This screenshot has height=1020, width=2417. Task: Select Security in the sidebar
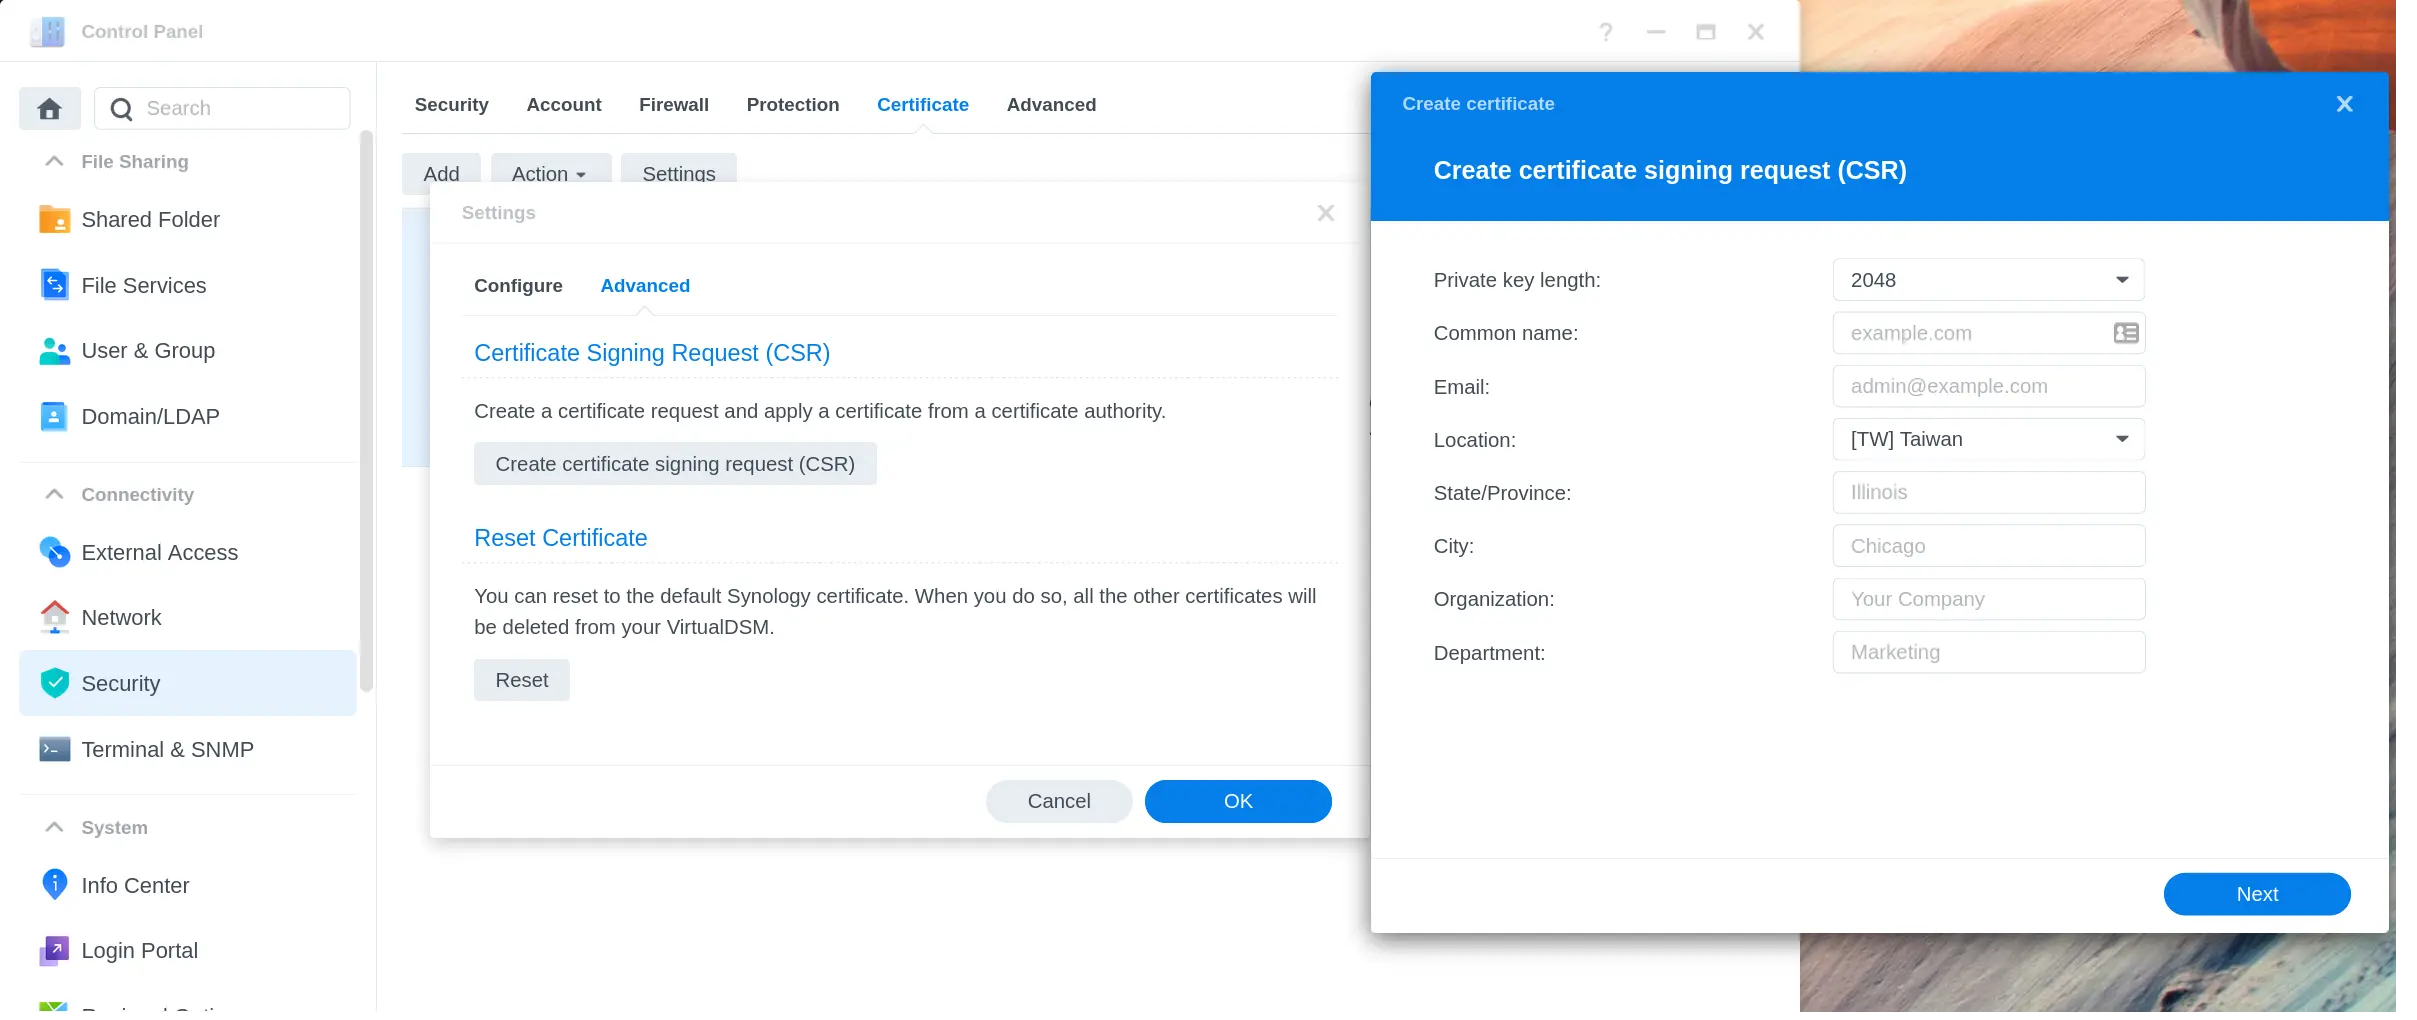[x=188, y=683]
